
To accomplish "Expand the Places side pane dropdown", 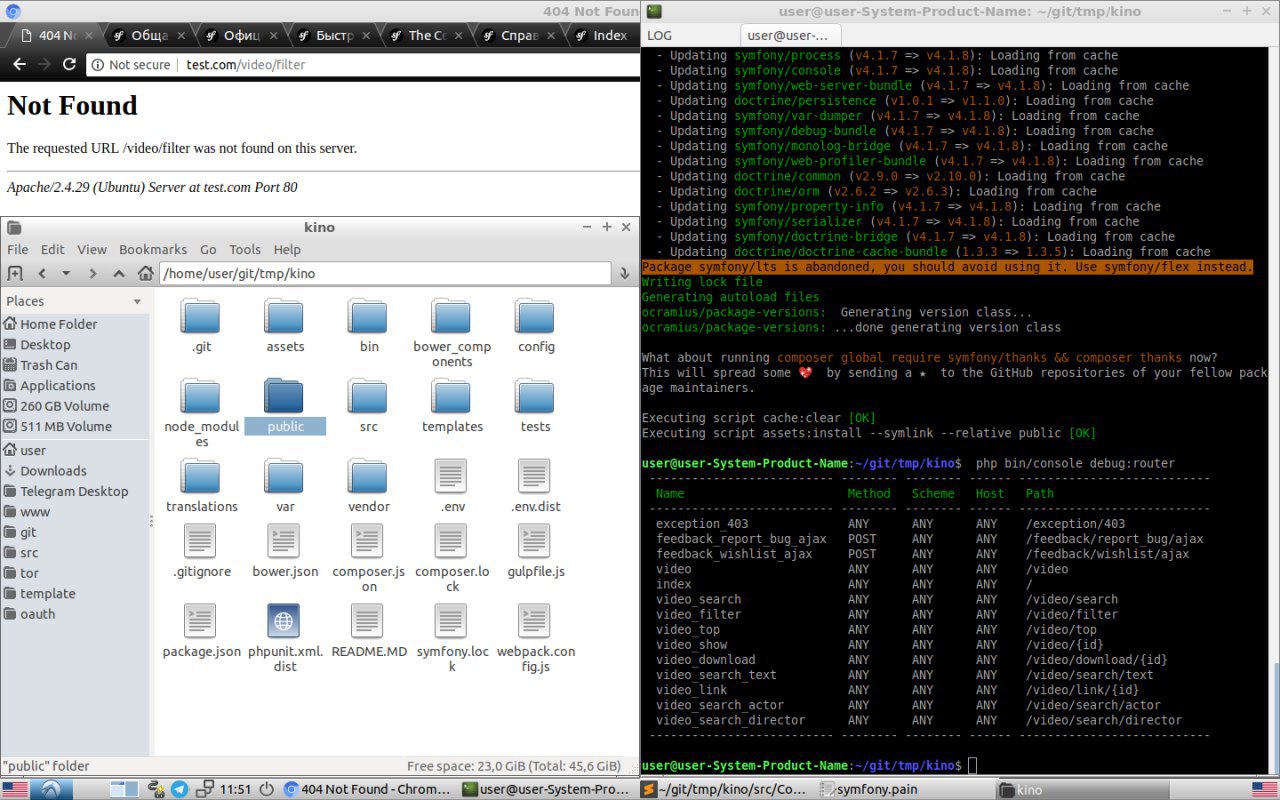I will pyautogui.click(x=137, y=301).
